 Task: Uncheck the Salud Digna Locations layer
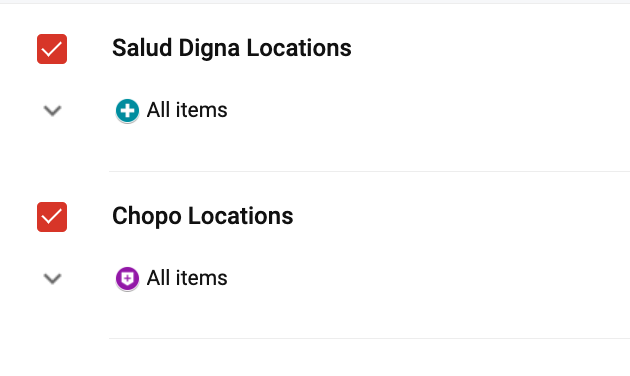coord(52,49)
